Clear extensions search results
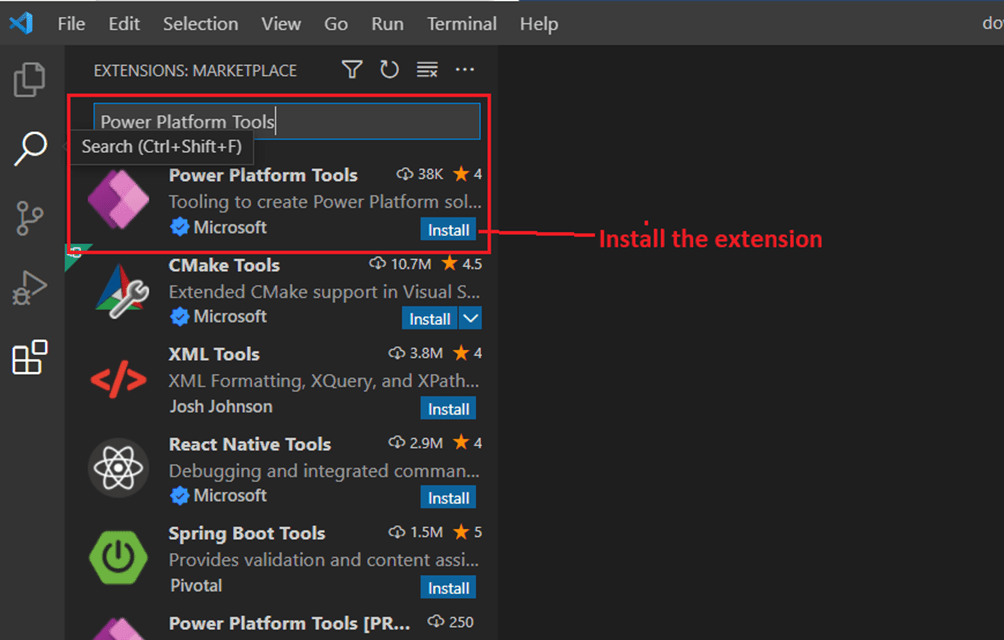Viewport: 1004px width, 640px height. (x=427, y=69)
